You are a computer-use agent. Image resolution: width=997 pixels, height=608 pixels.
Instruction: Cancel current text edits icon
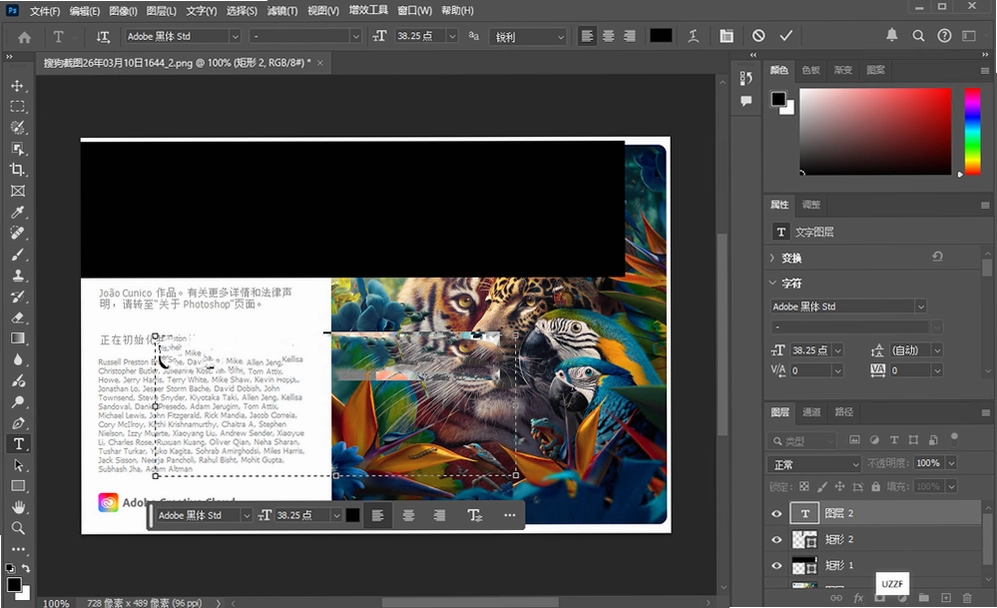(758, 36)
